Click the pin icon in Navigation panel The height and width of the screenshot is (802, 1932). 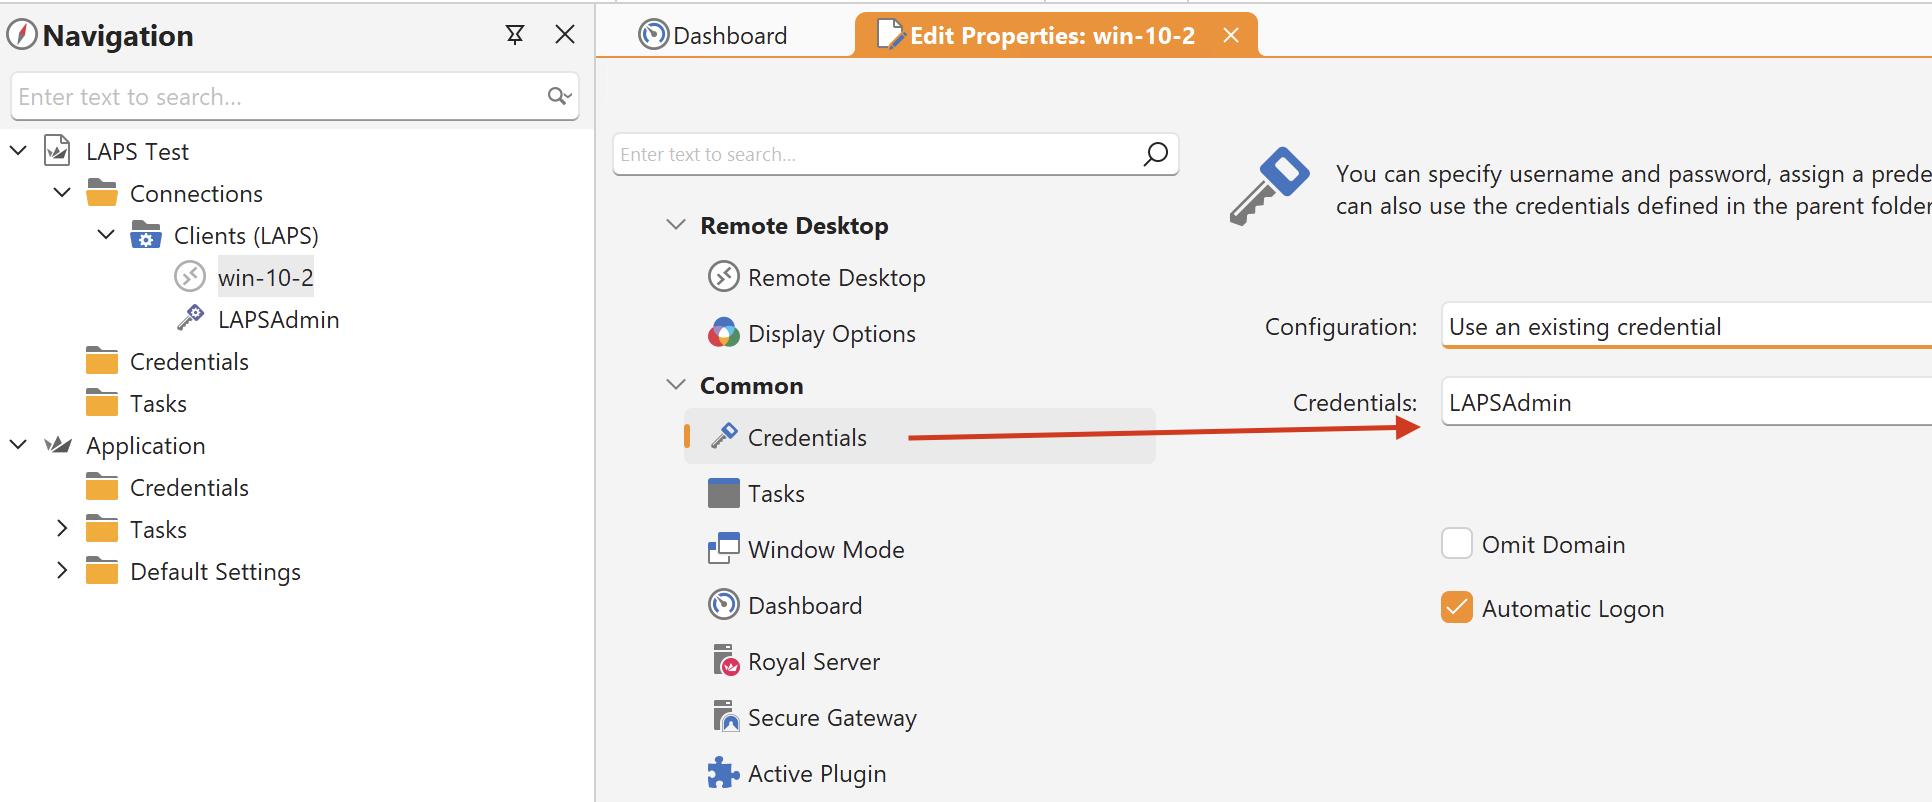point(515,35)
